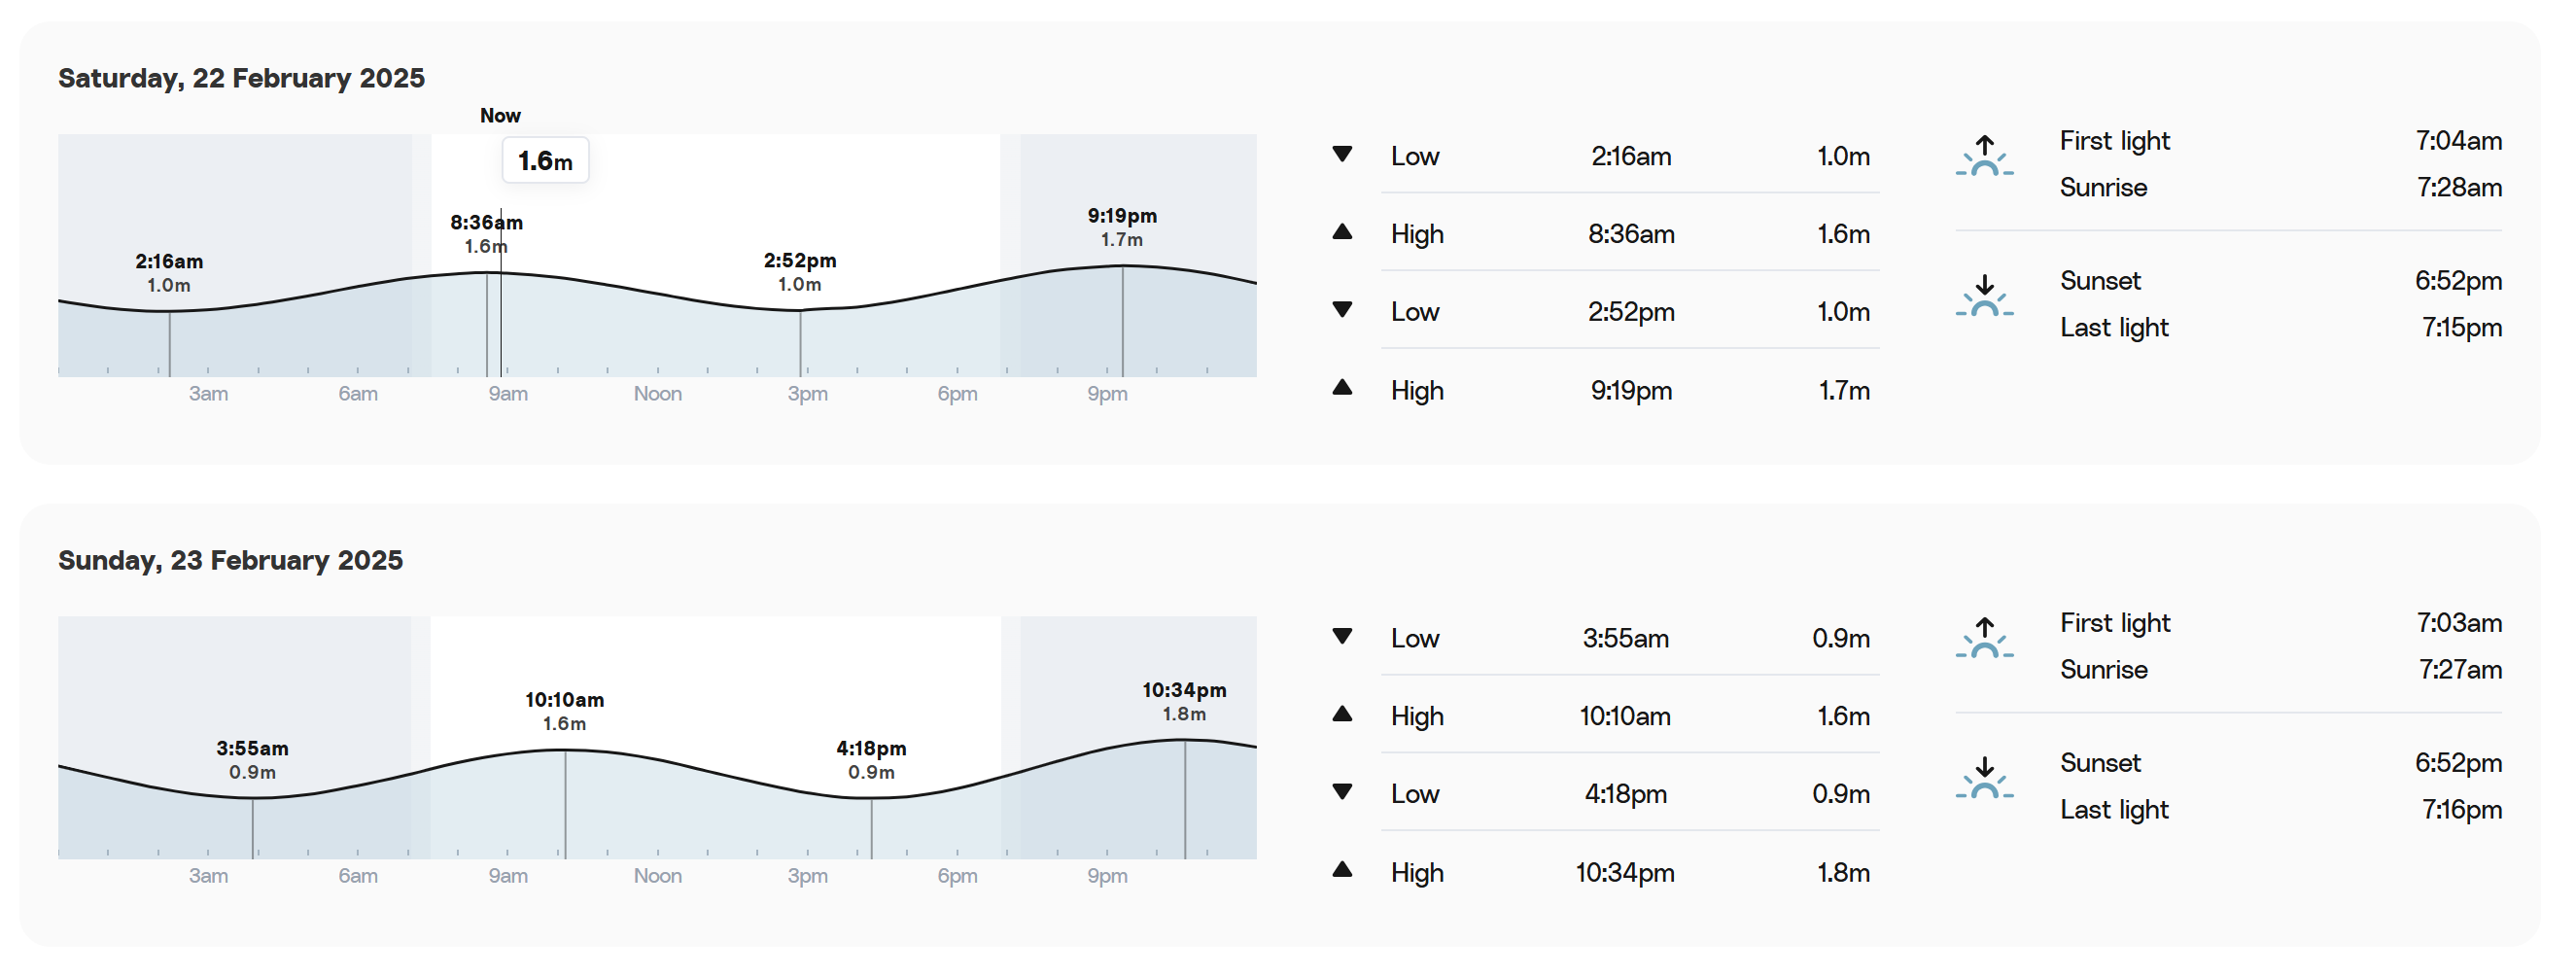This screenshot has width=2576, height=977.
Task: Click down arrow beside Sunday 4:18pm Low
Action: click(1342, 792)
